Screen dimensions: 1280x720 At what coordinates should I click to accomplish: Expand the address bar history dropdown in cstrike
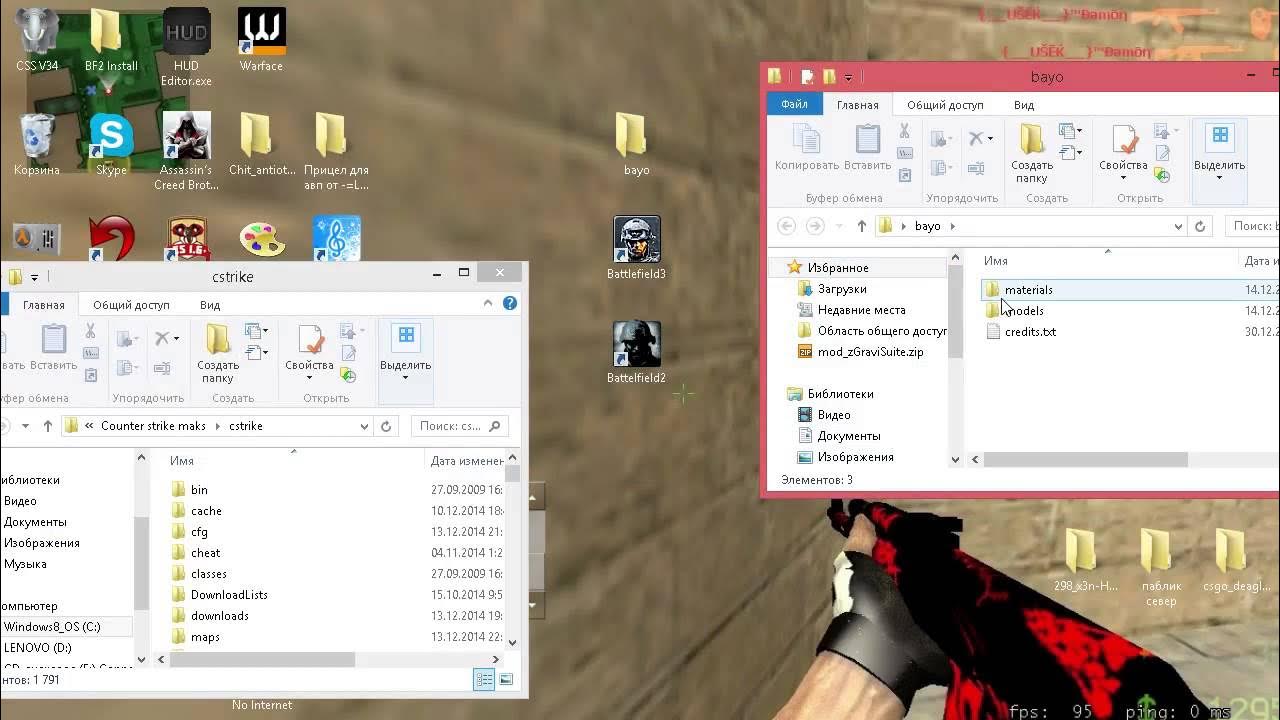click(x=364, y=426)
